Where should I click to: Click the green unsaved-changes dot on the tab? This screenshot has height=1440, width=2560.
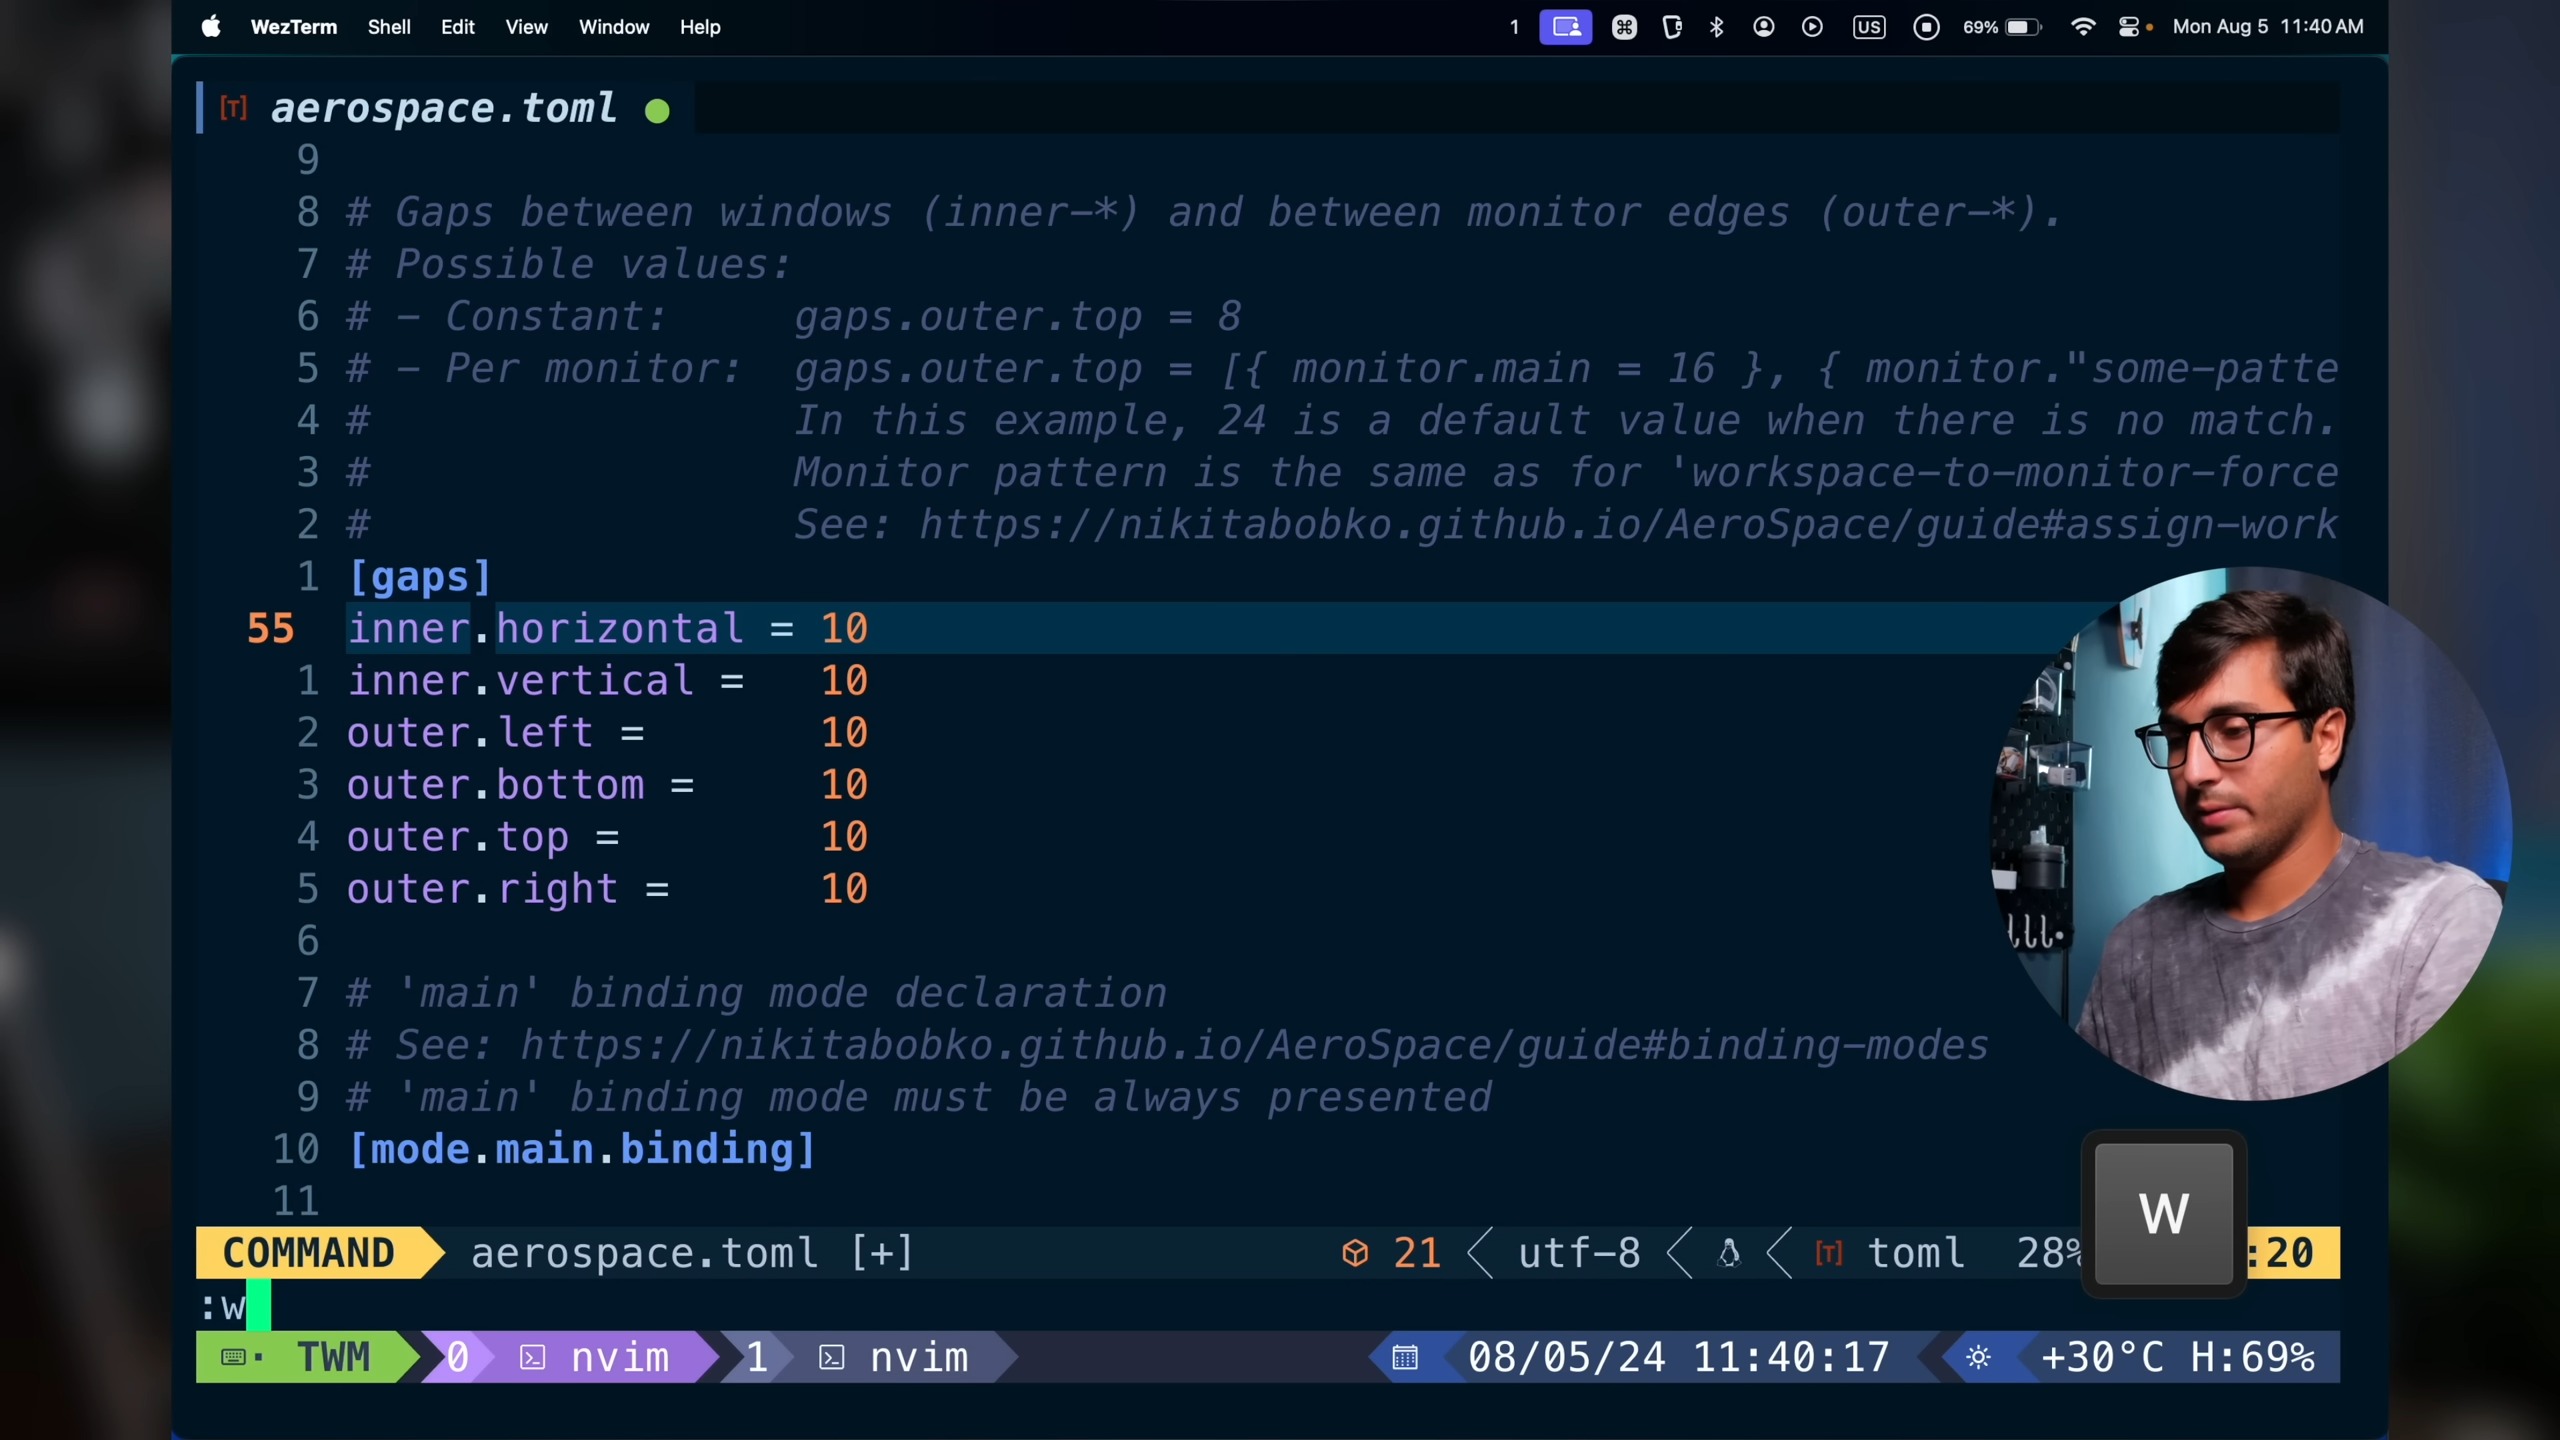657,111
